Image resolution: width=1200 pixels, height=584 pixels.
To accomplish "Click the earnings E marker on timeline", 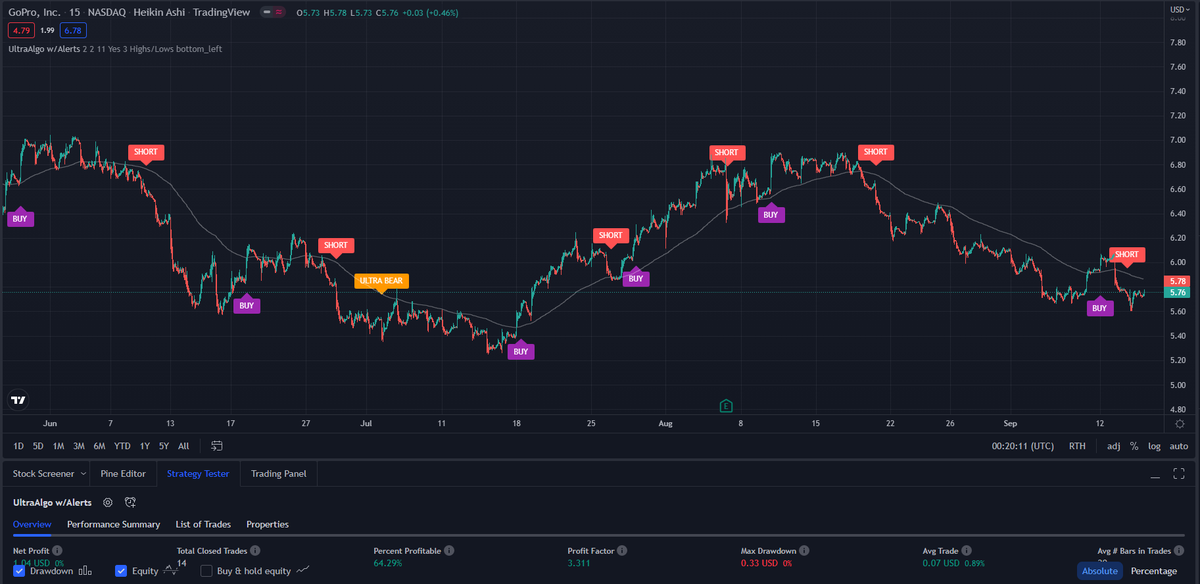I will 726,406.
